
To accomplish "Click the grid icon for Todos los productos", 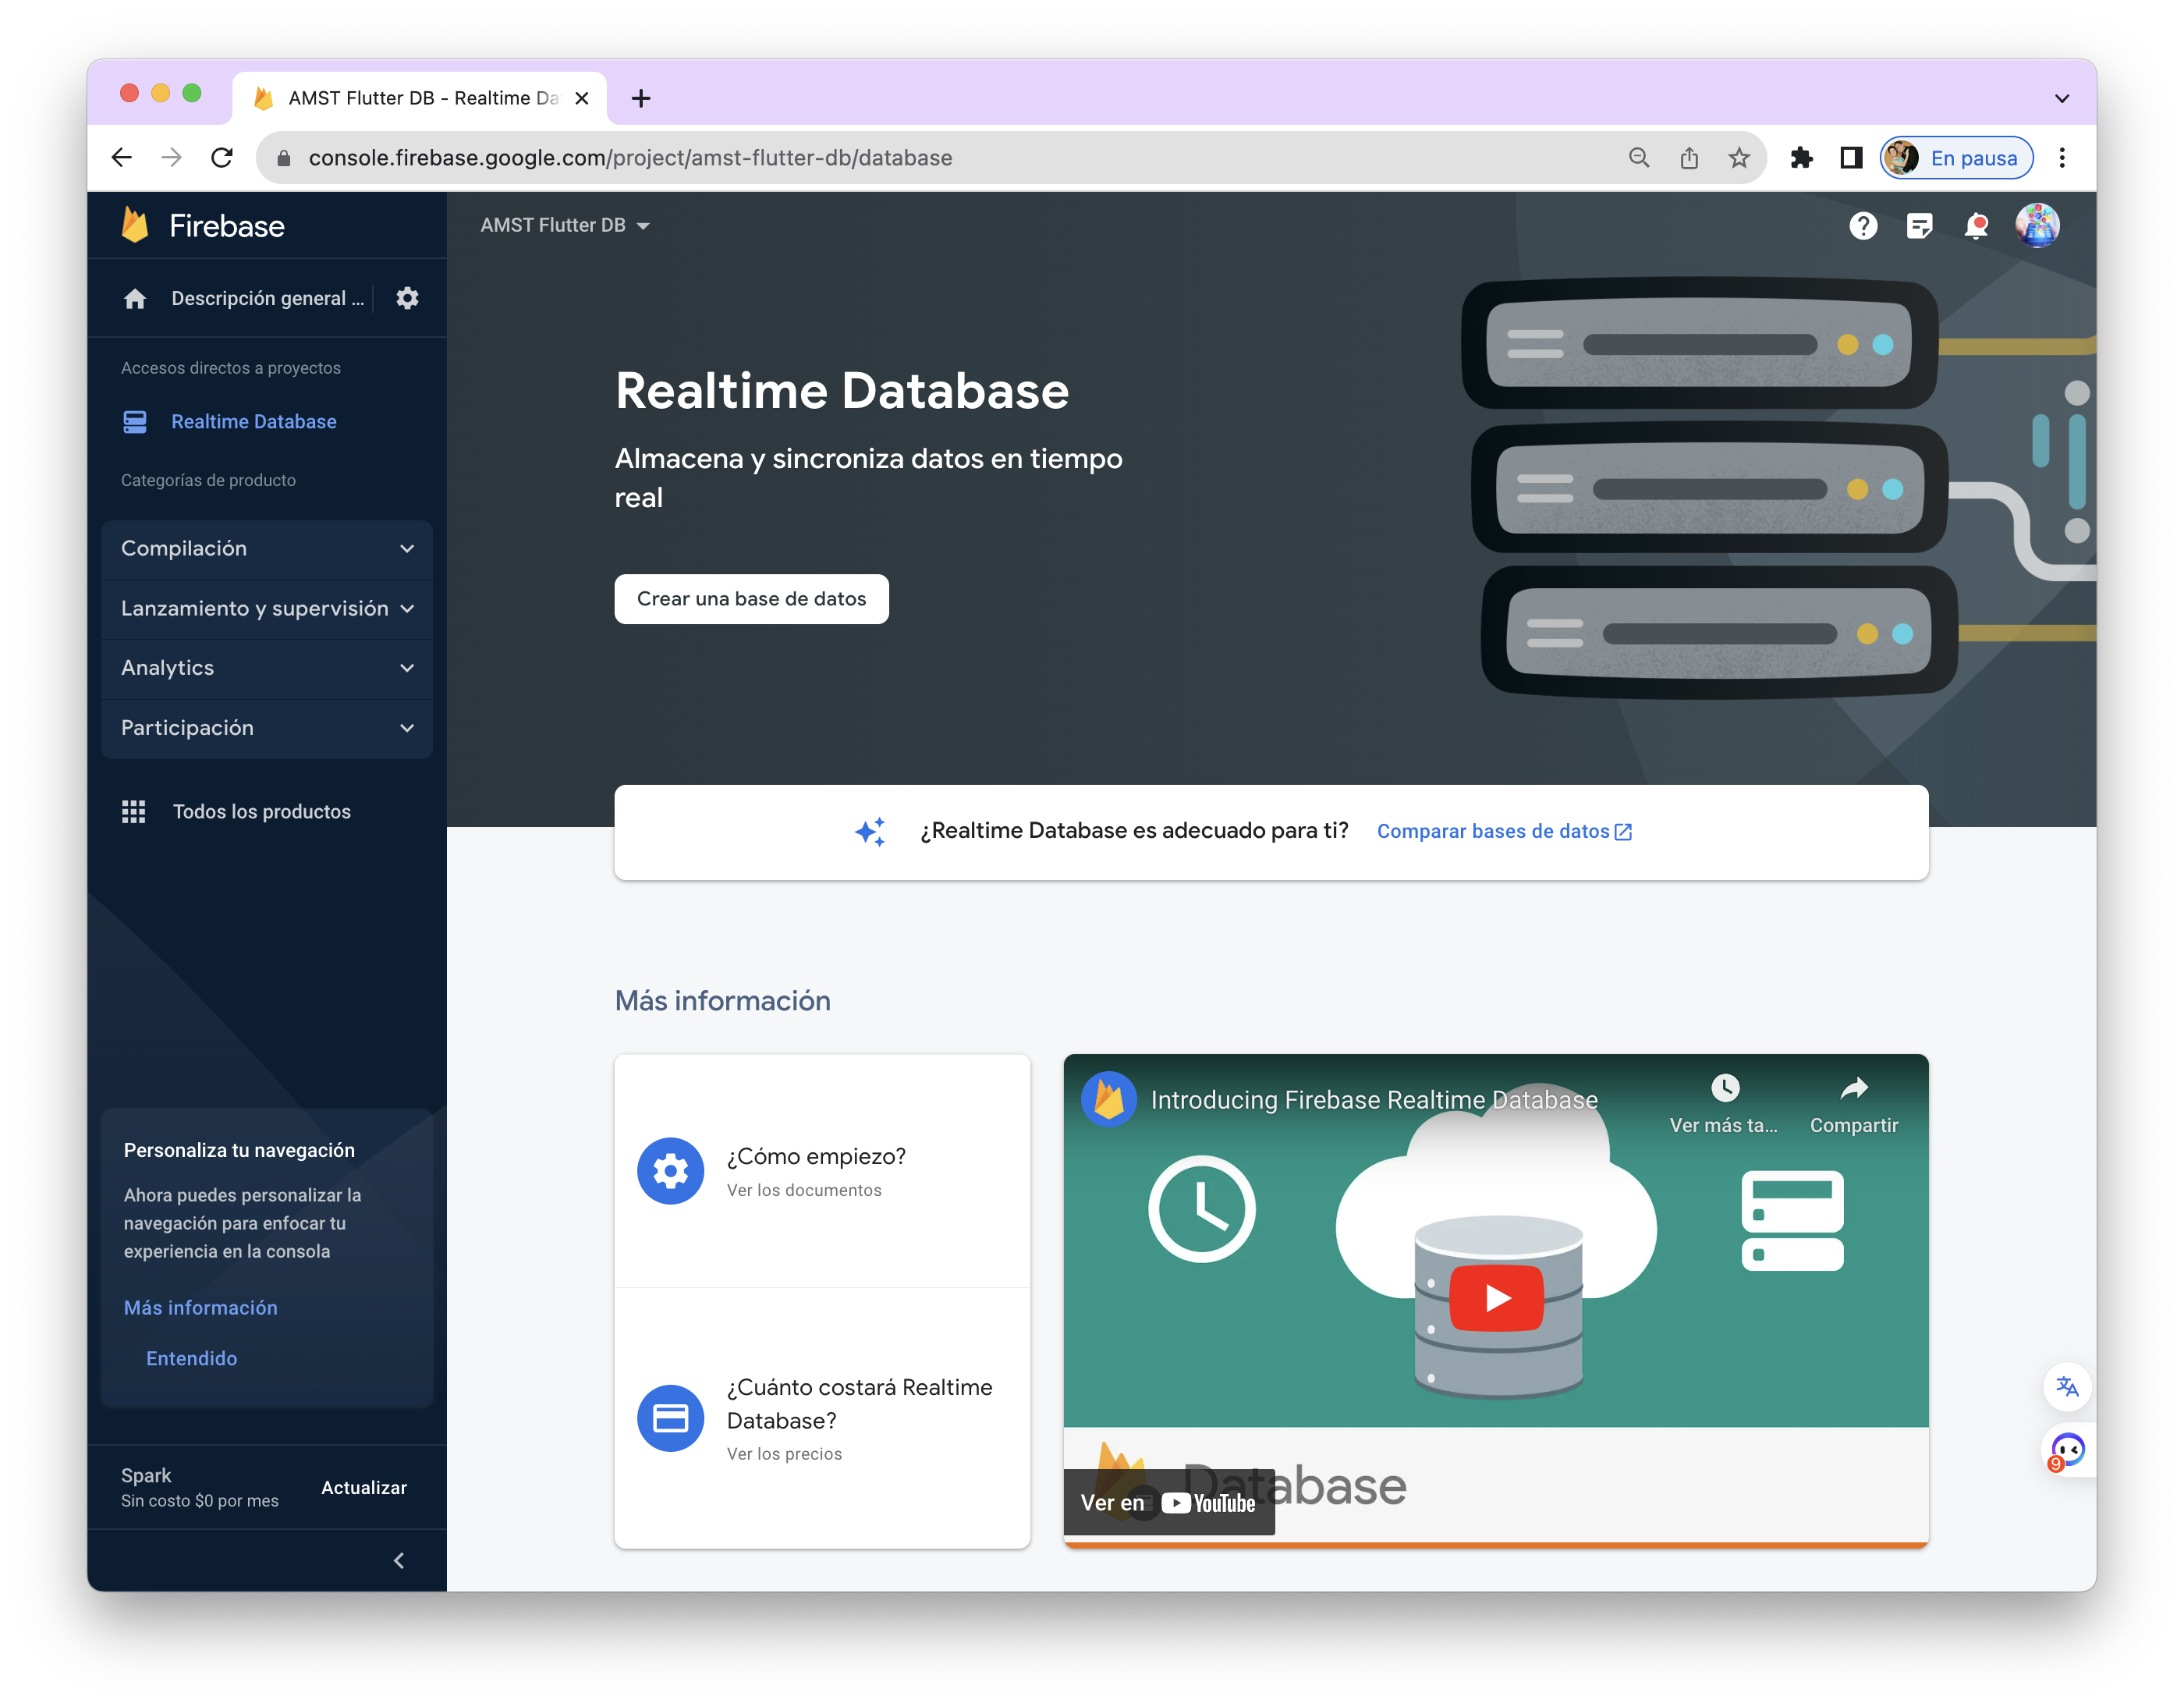I will coord(134,812).
